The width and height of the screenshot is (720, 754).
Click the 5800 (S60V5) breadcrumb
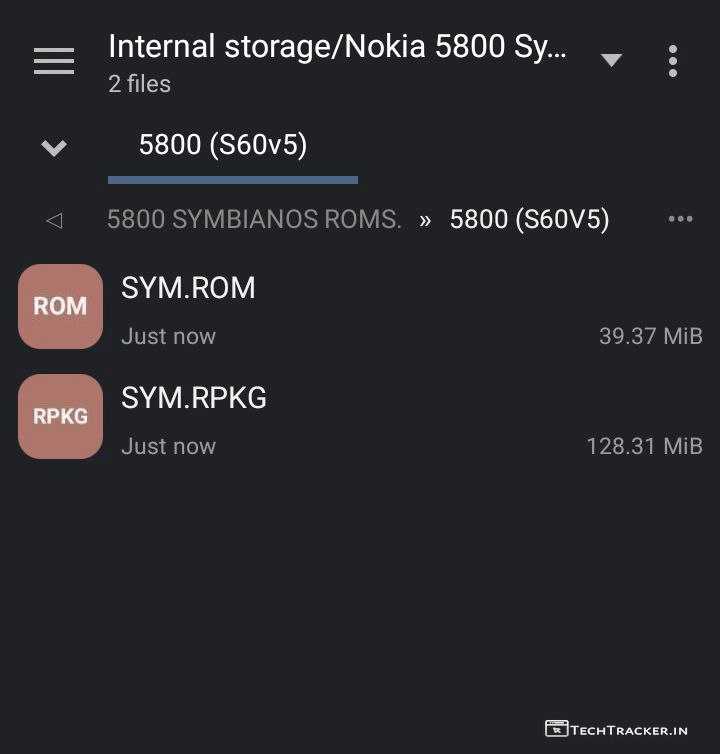[x=529, y=220]
